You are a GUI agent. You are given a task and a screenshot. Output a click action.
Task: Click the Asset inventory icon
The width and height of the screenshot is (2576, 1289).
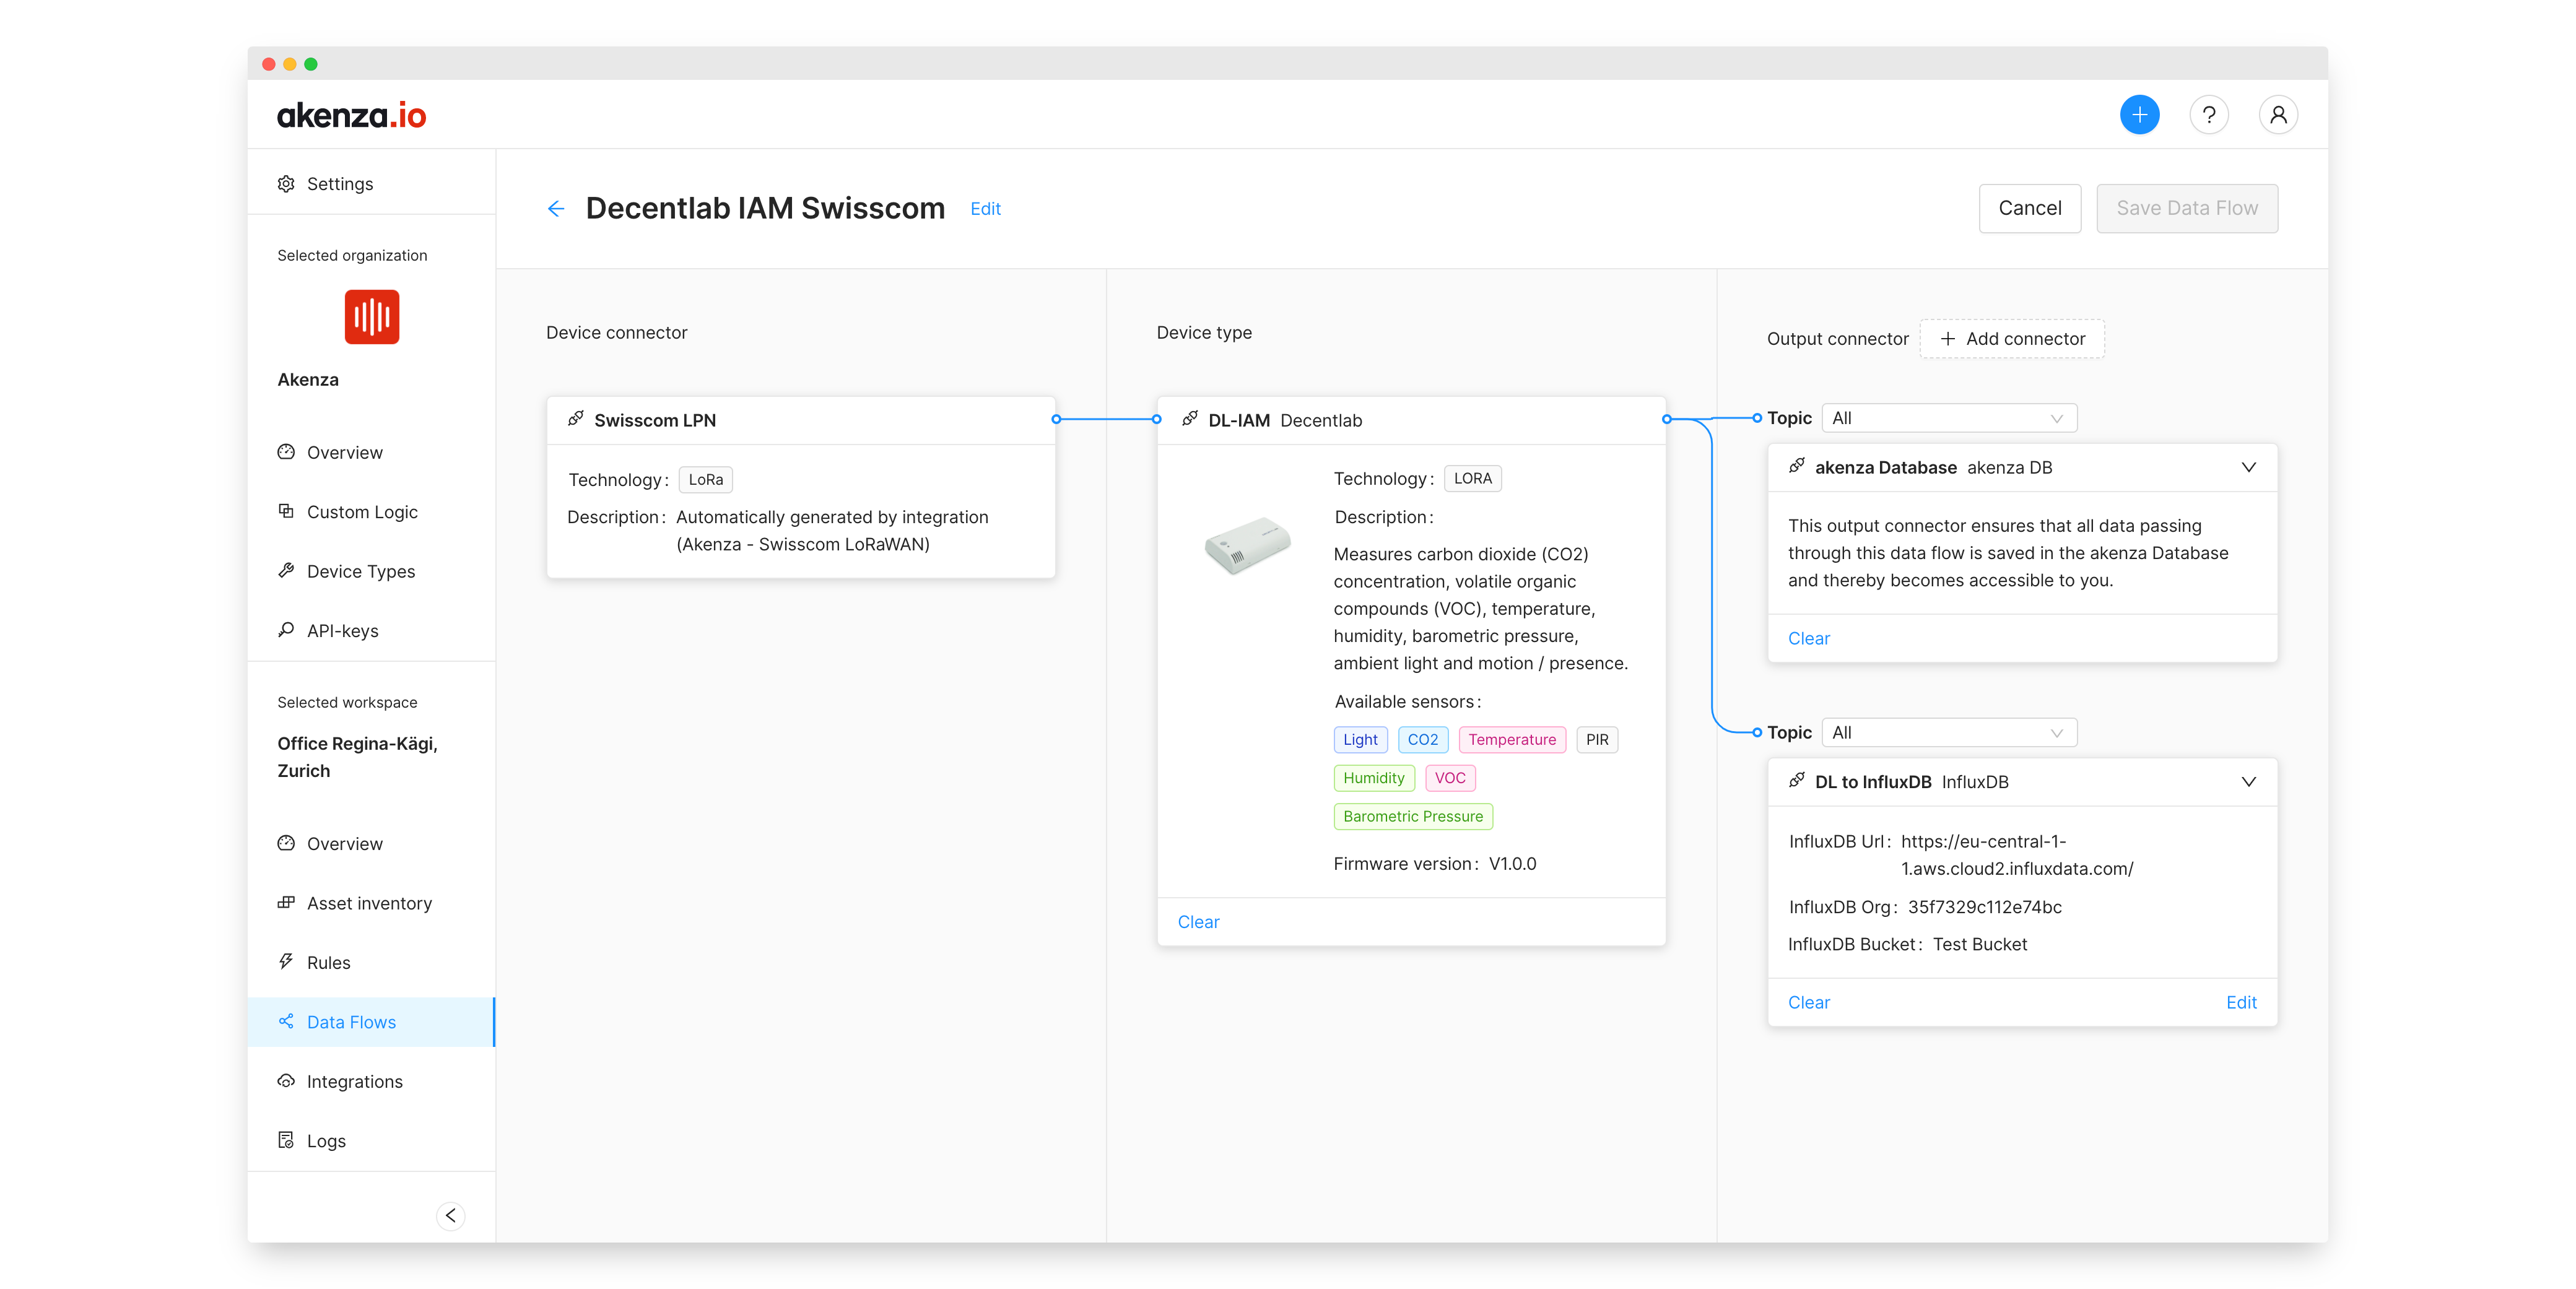(286, 902)
